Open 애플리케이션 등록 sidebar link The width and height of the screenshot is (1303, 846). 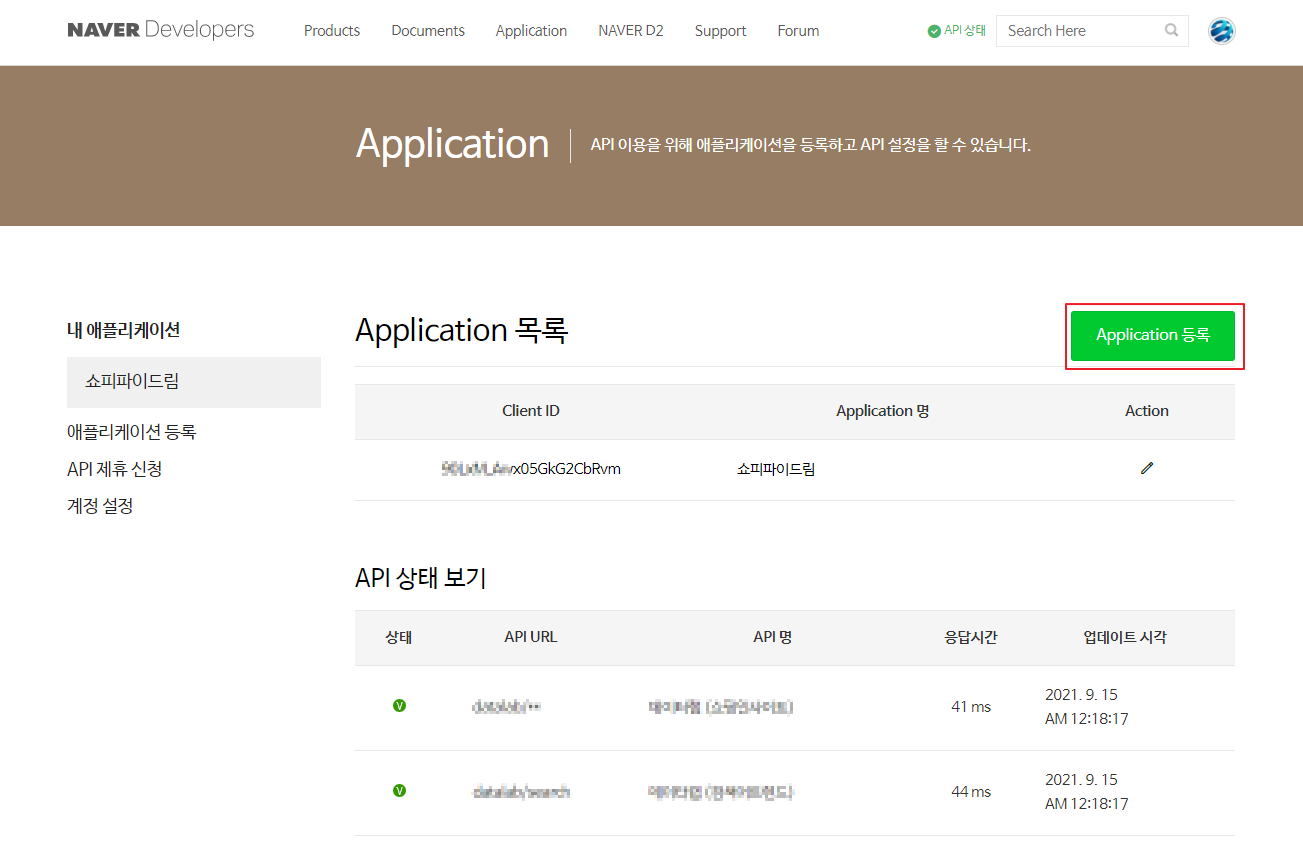click(131, 432)
